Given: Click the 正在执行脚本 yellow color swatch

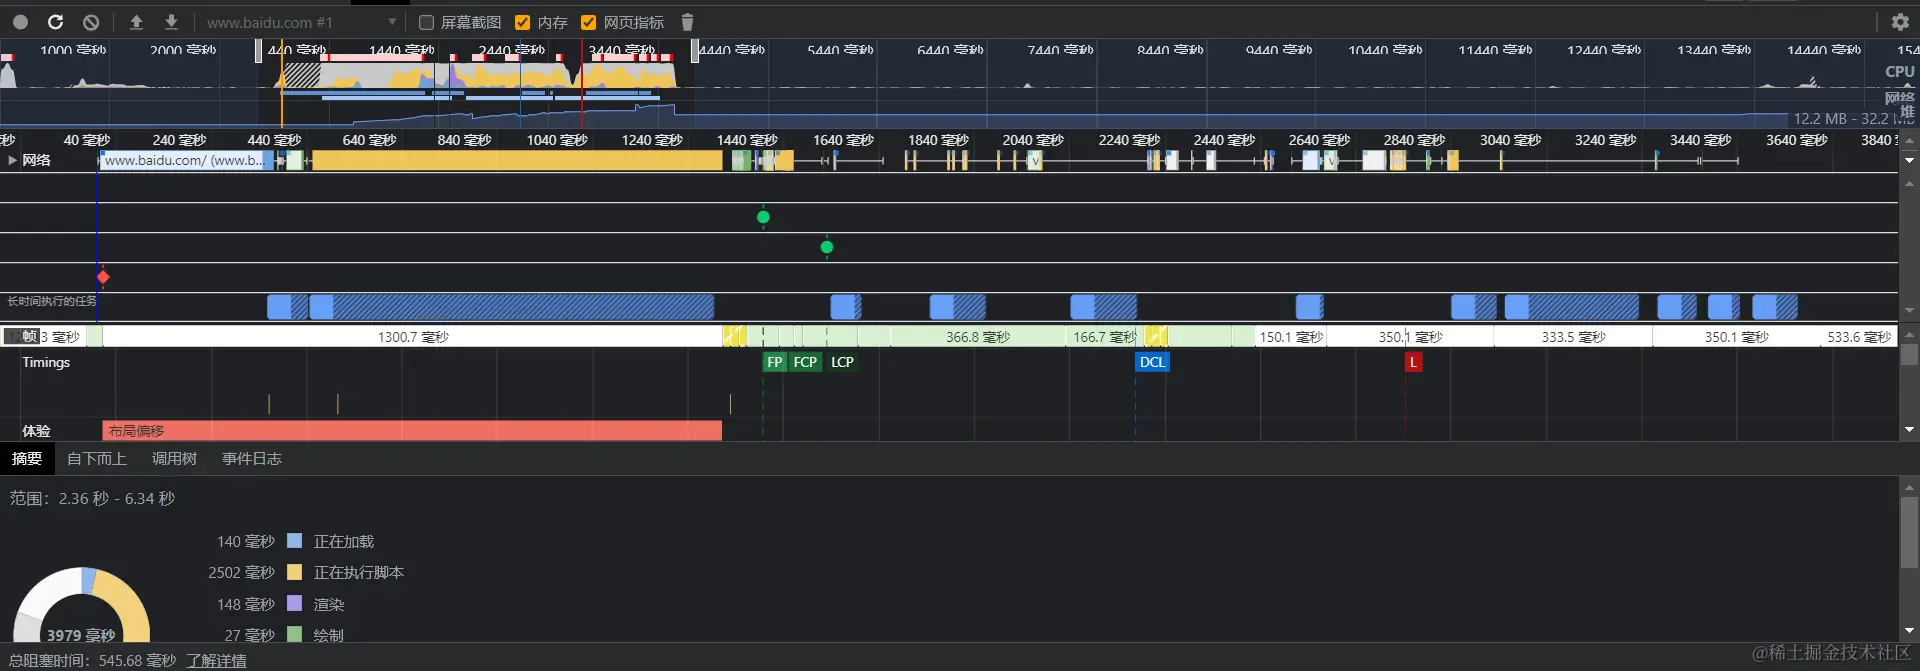Looking at the screenshot, I should point(295,572).
